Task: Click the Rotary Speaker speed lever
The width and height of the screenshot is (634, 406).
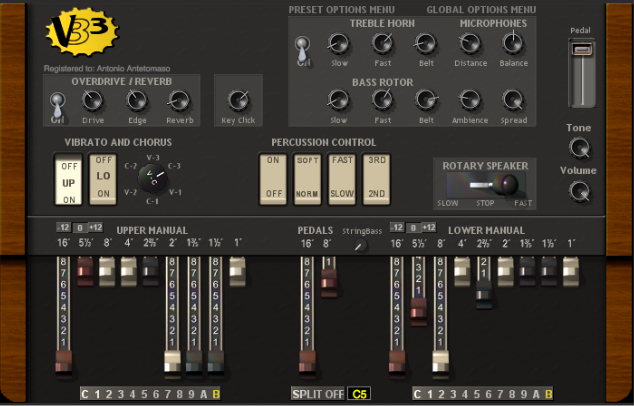Action: [x=495, y=185]
